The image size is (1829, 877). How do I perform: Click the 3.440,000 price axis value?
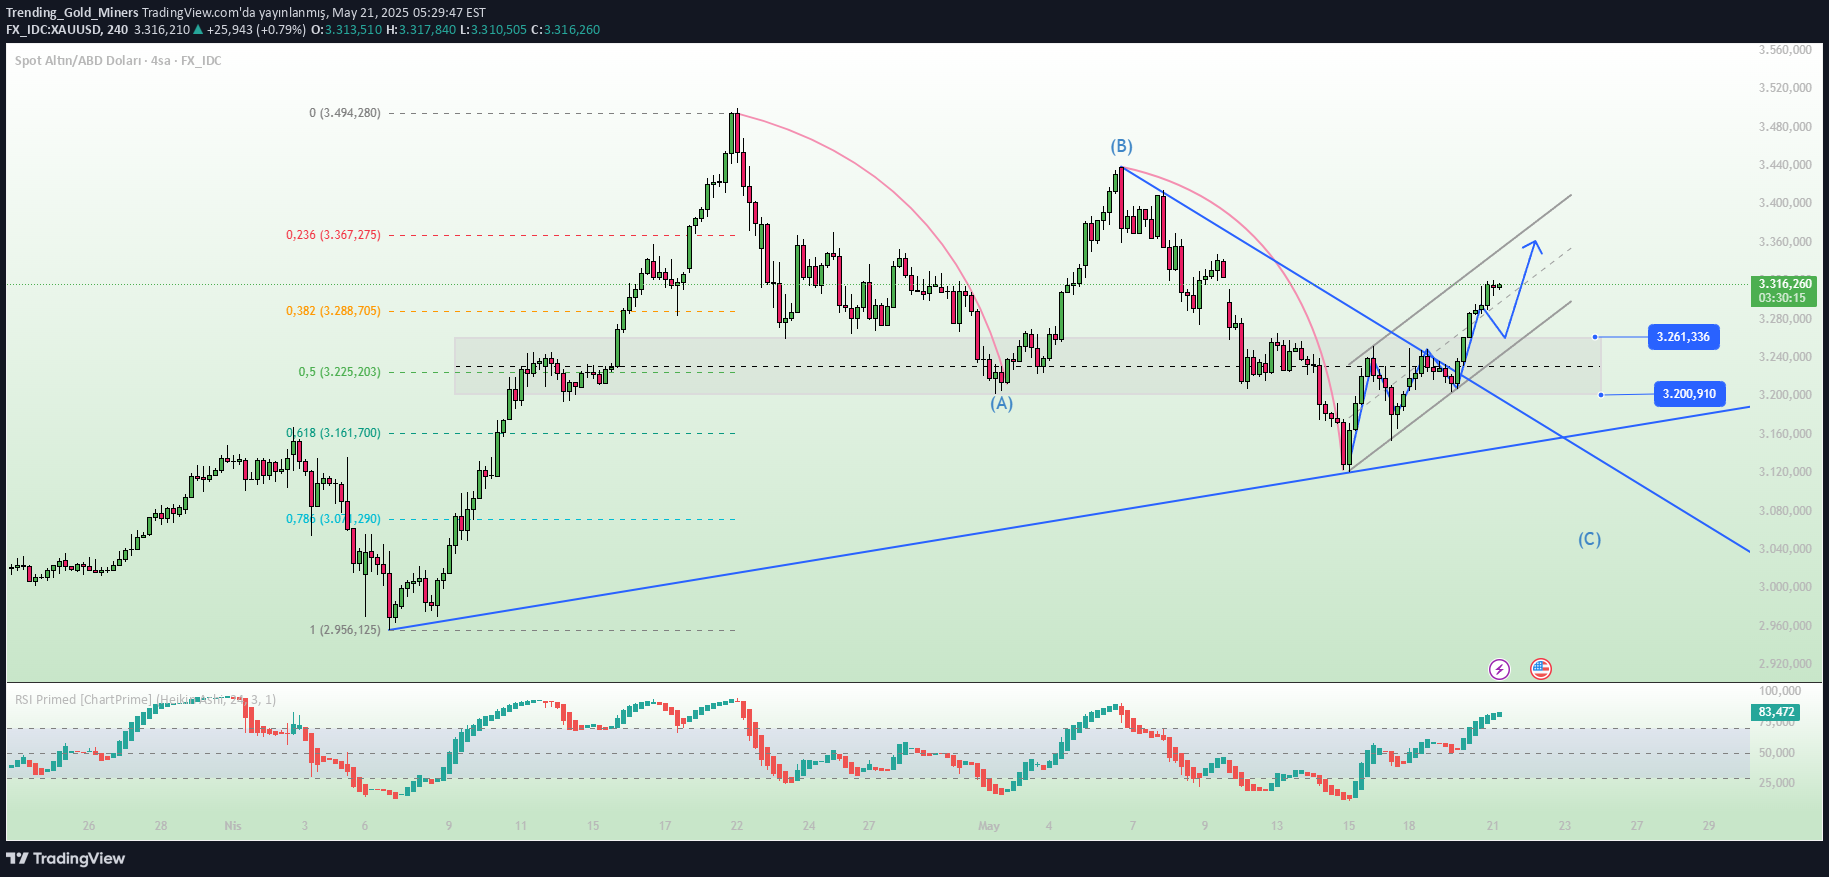point(1785,165)
